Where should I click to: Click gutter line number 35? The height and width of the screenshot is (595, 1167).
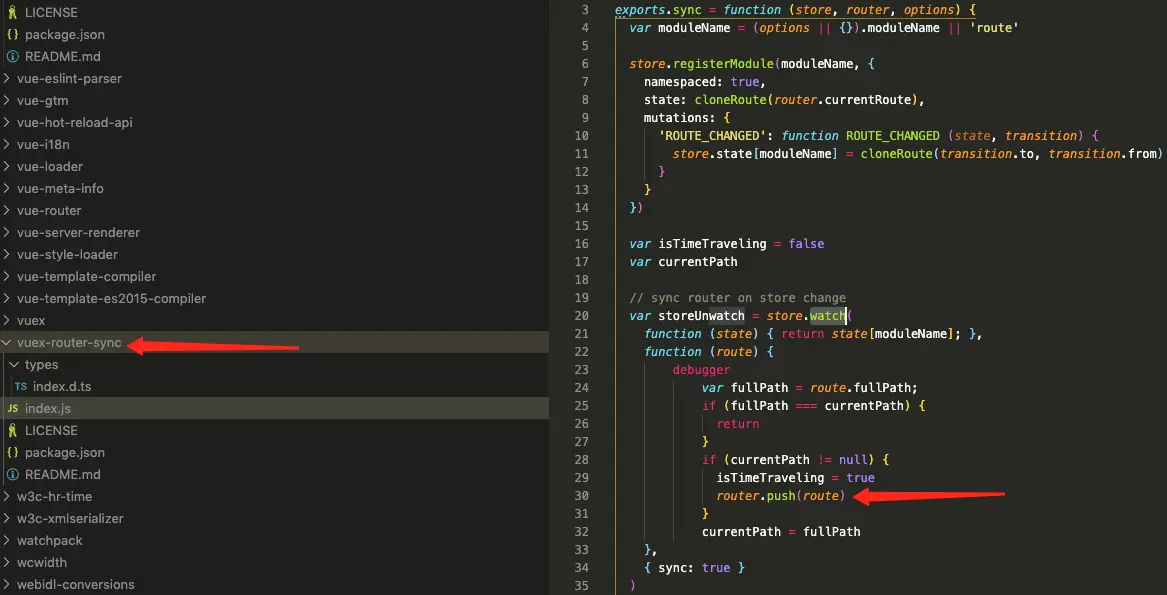click(x=581, y=585)
